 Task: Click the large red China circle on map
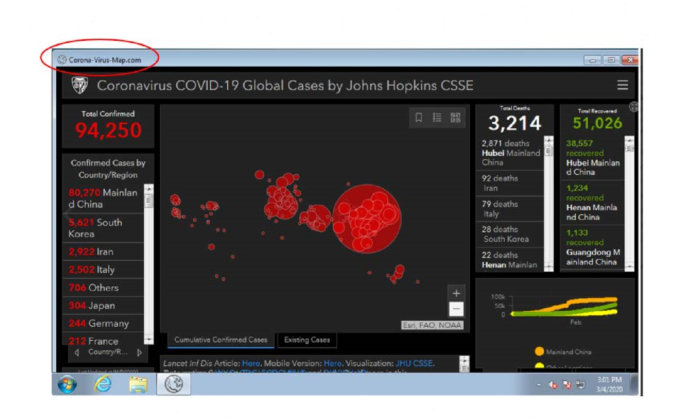coord(367,218)
